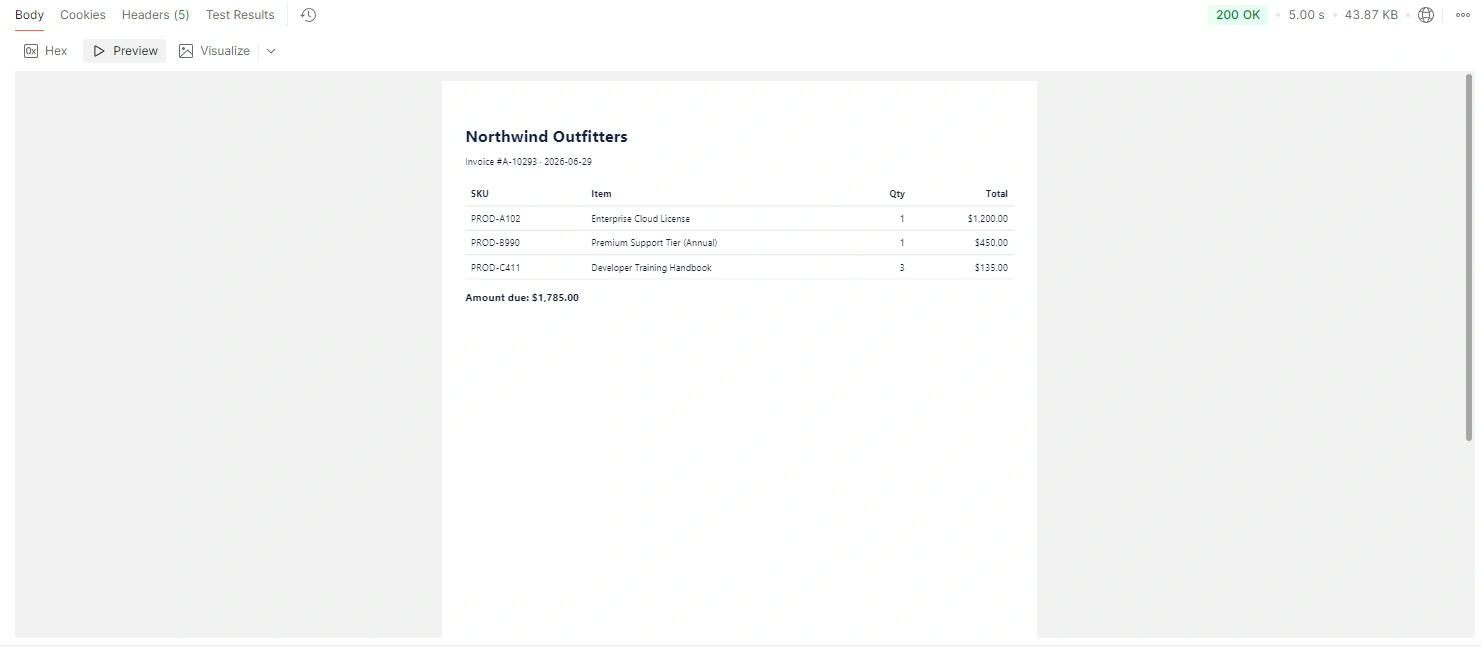Screen dimensions: 1481x647
Task: Click the Developer Training Handbook item
Action: pos(651,268)
